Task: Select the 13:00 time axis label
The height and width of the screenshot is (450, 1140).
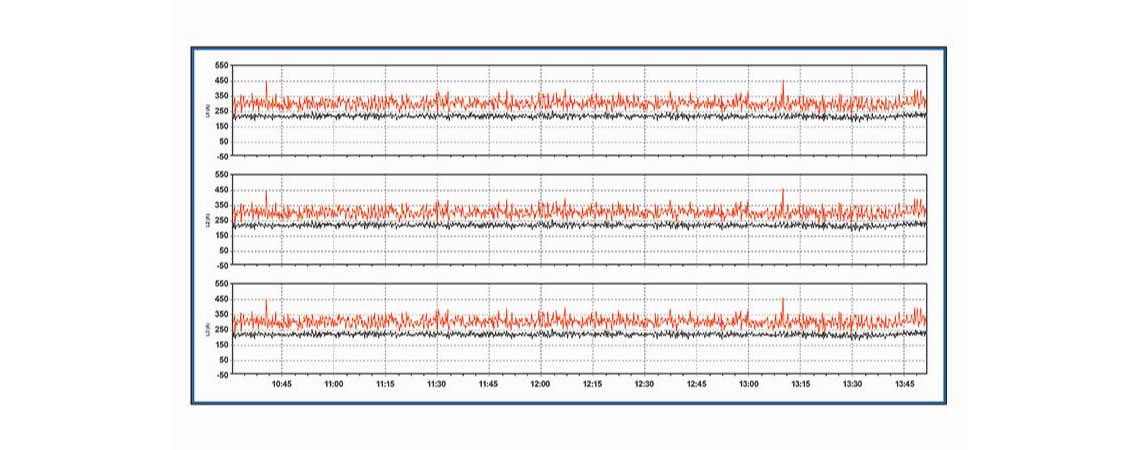Action: [x=748, y=383]
